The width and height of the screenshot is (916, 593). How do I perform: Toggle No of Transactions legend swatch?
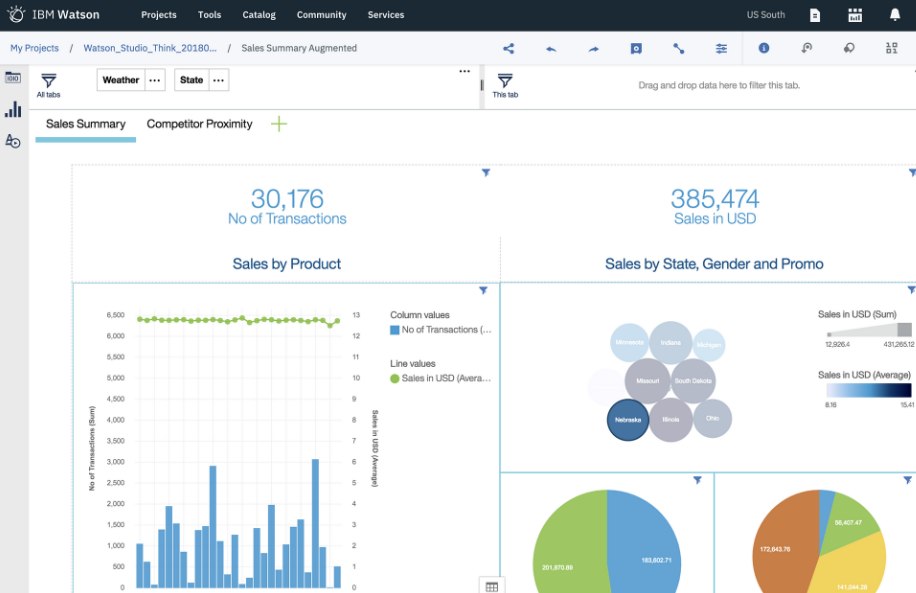(395, 330)
